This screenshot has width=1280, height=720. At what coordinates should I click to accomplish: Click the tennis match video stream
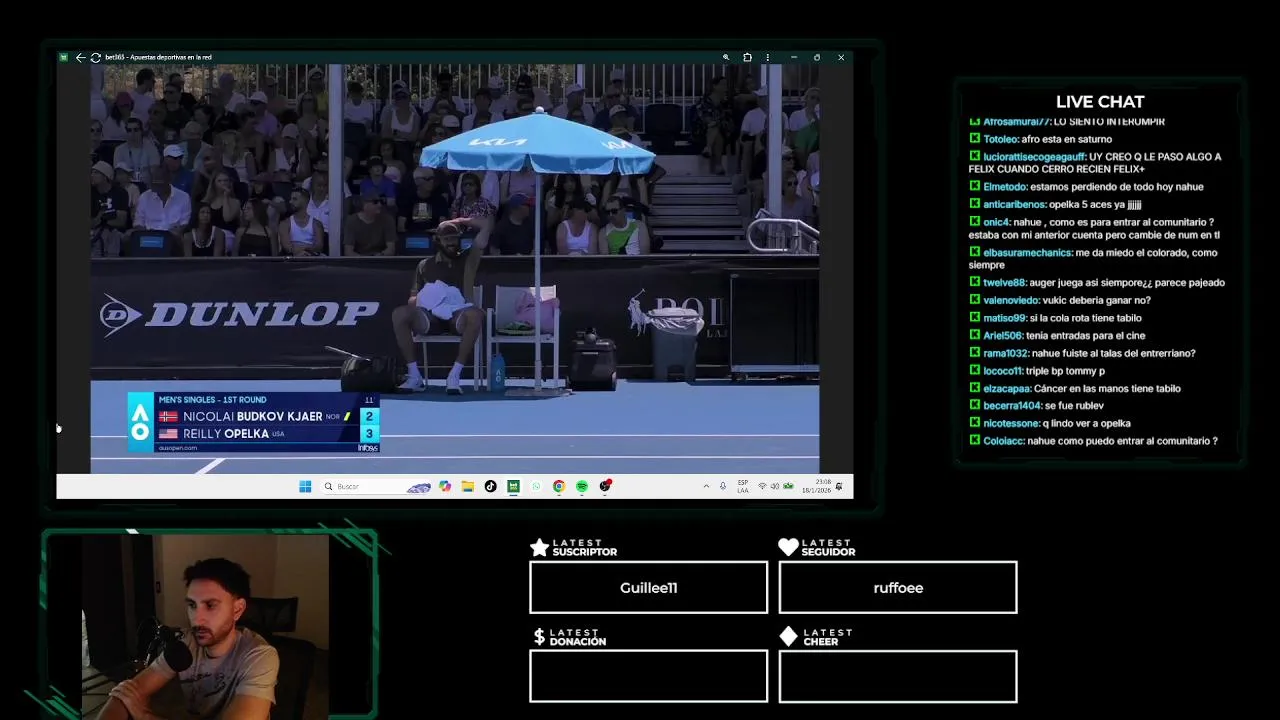pos(455,269)
